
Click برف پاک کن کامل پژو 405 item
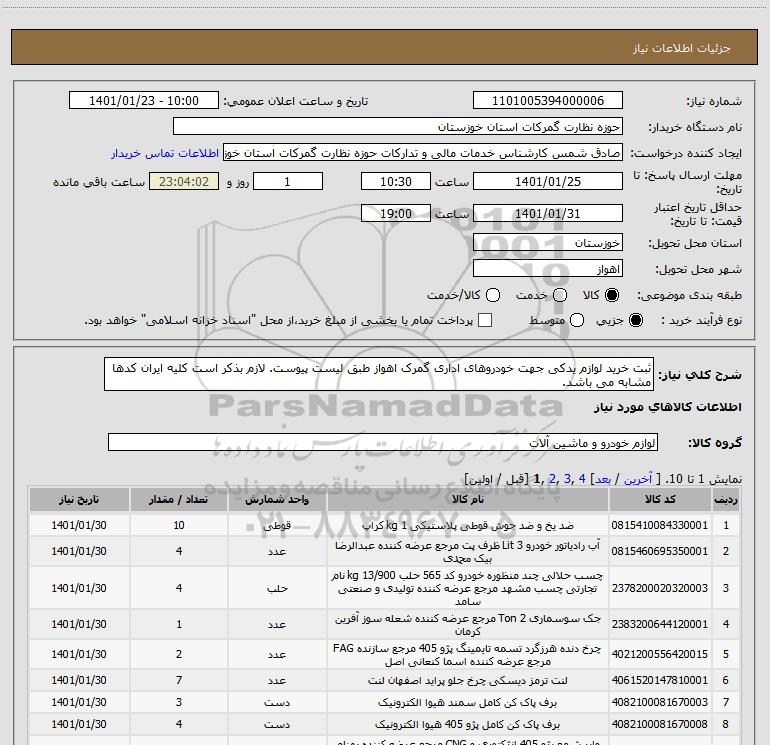point(468,724)
